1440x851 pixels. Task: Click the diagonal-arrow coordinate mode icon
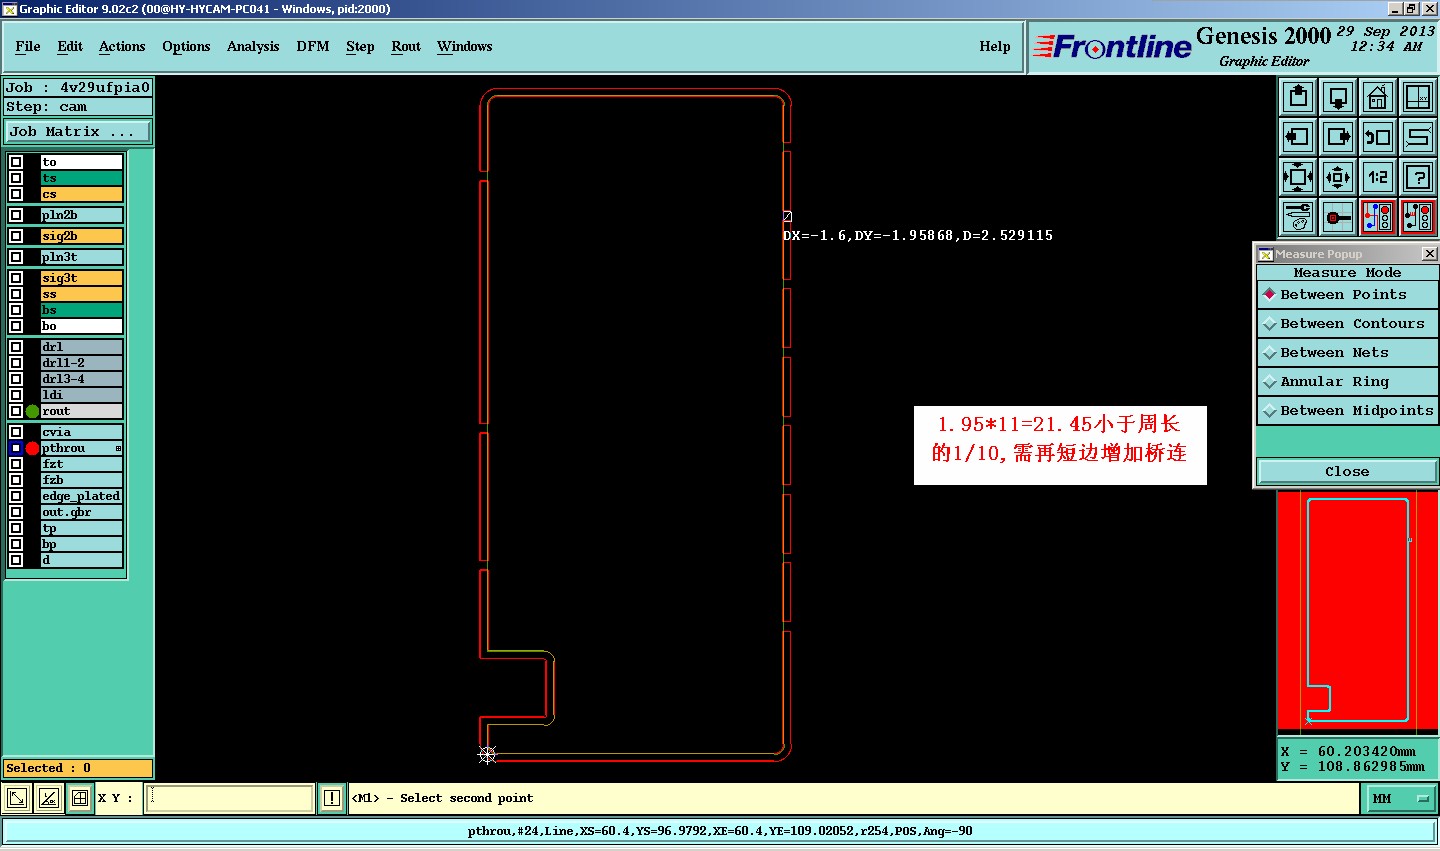click(x=17, y=798)
